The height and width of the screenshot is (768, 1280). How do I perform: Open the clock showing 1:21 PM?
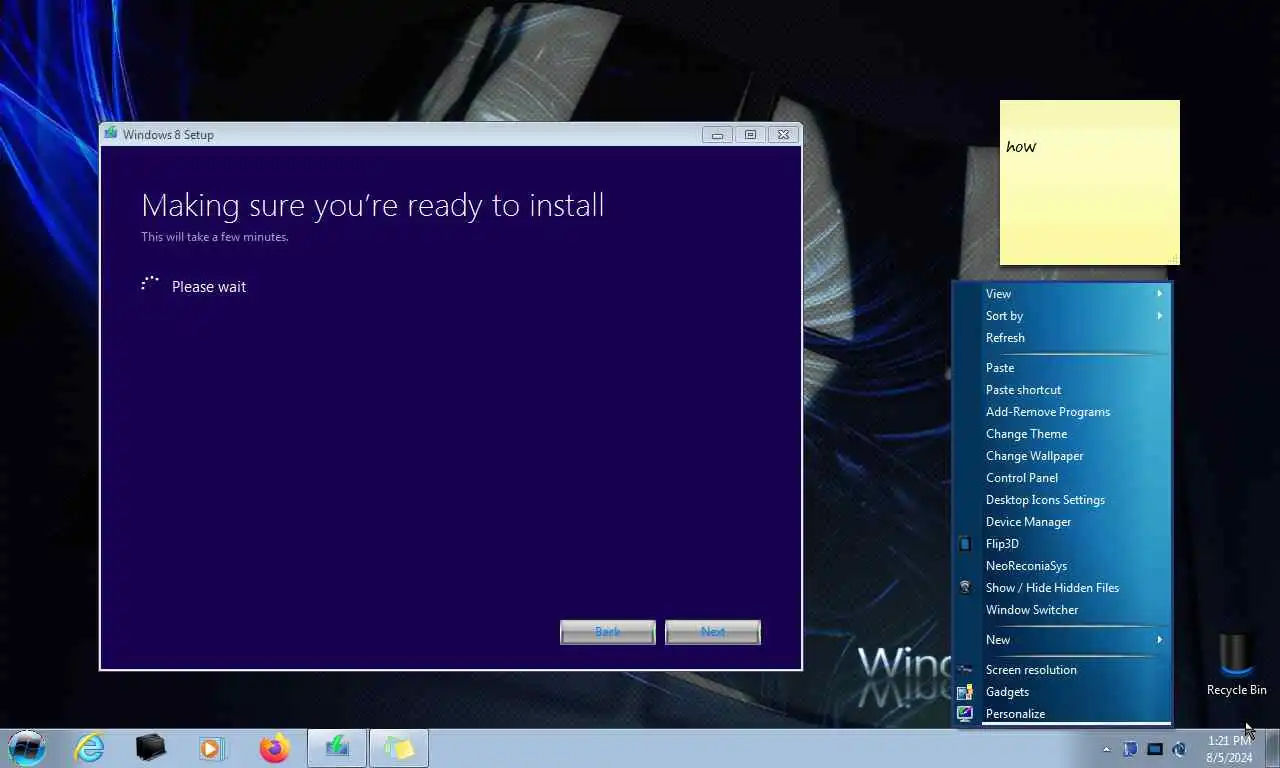tap(1229, 749)
